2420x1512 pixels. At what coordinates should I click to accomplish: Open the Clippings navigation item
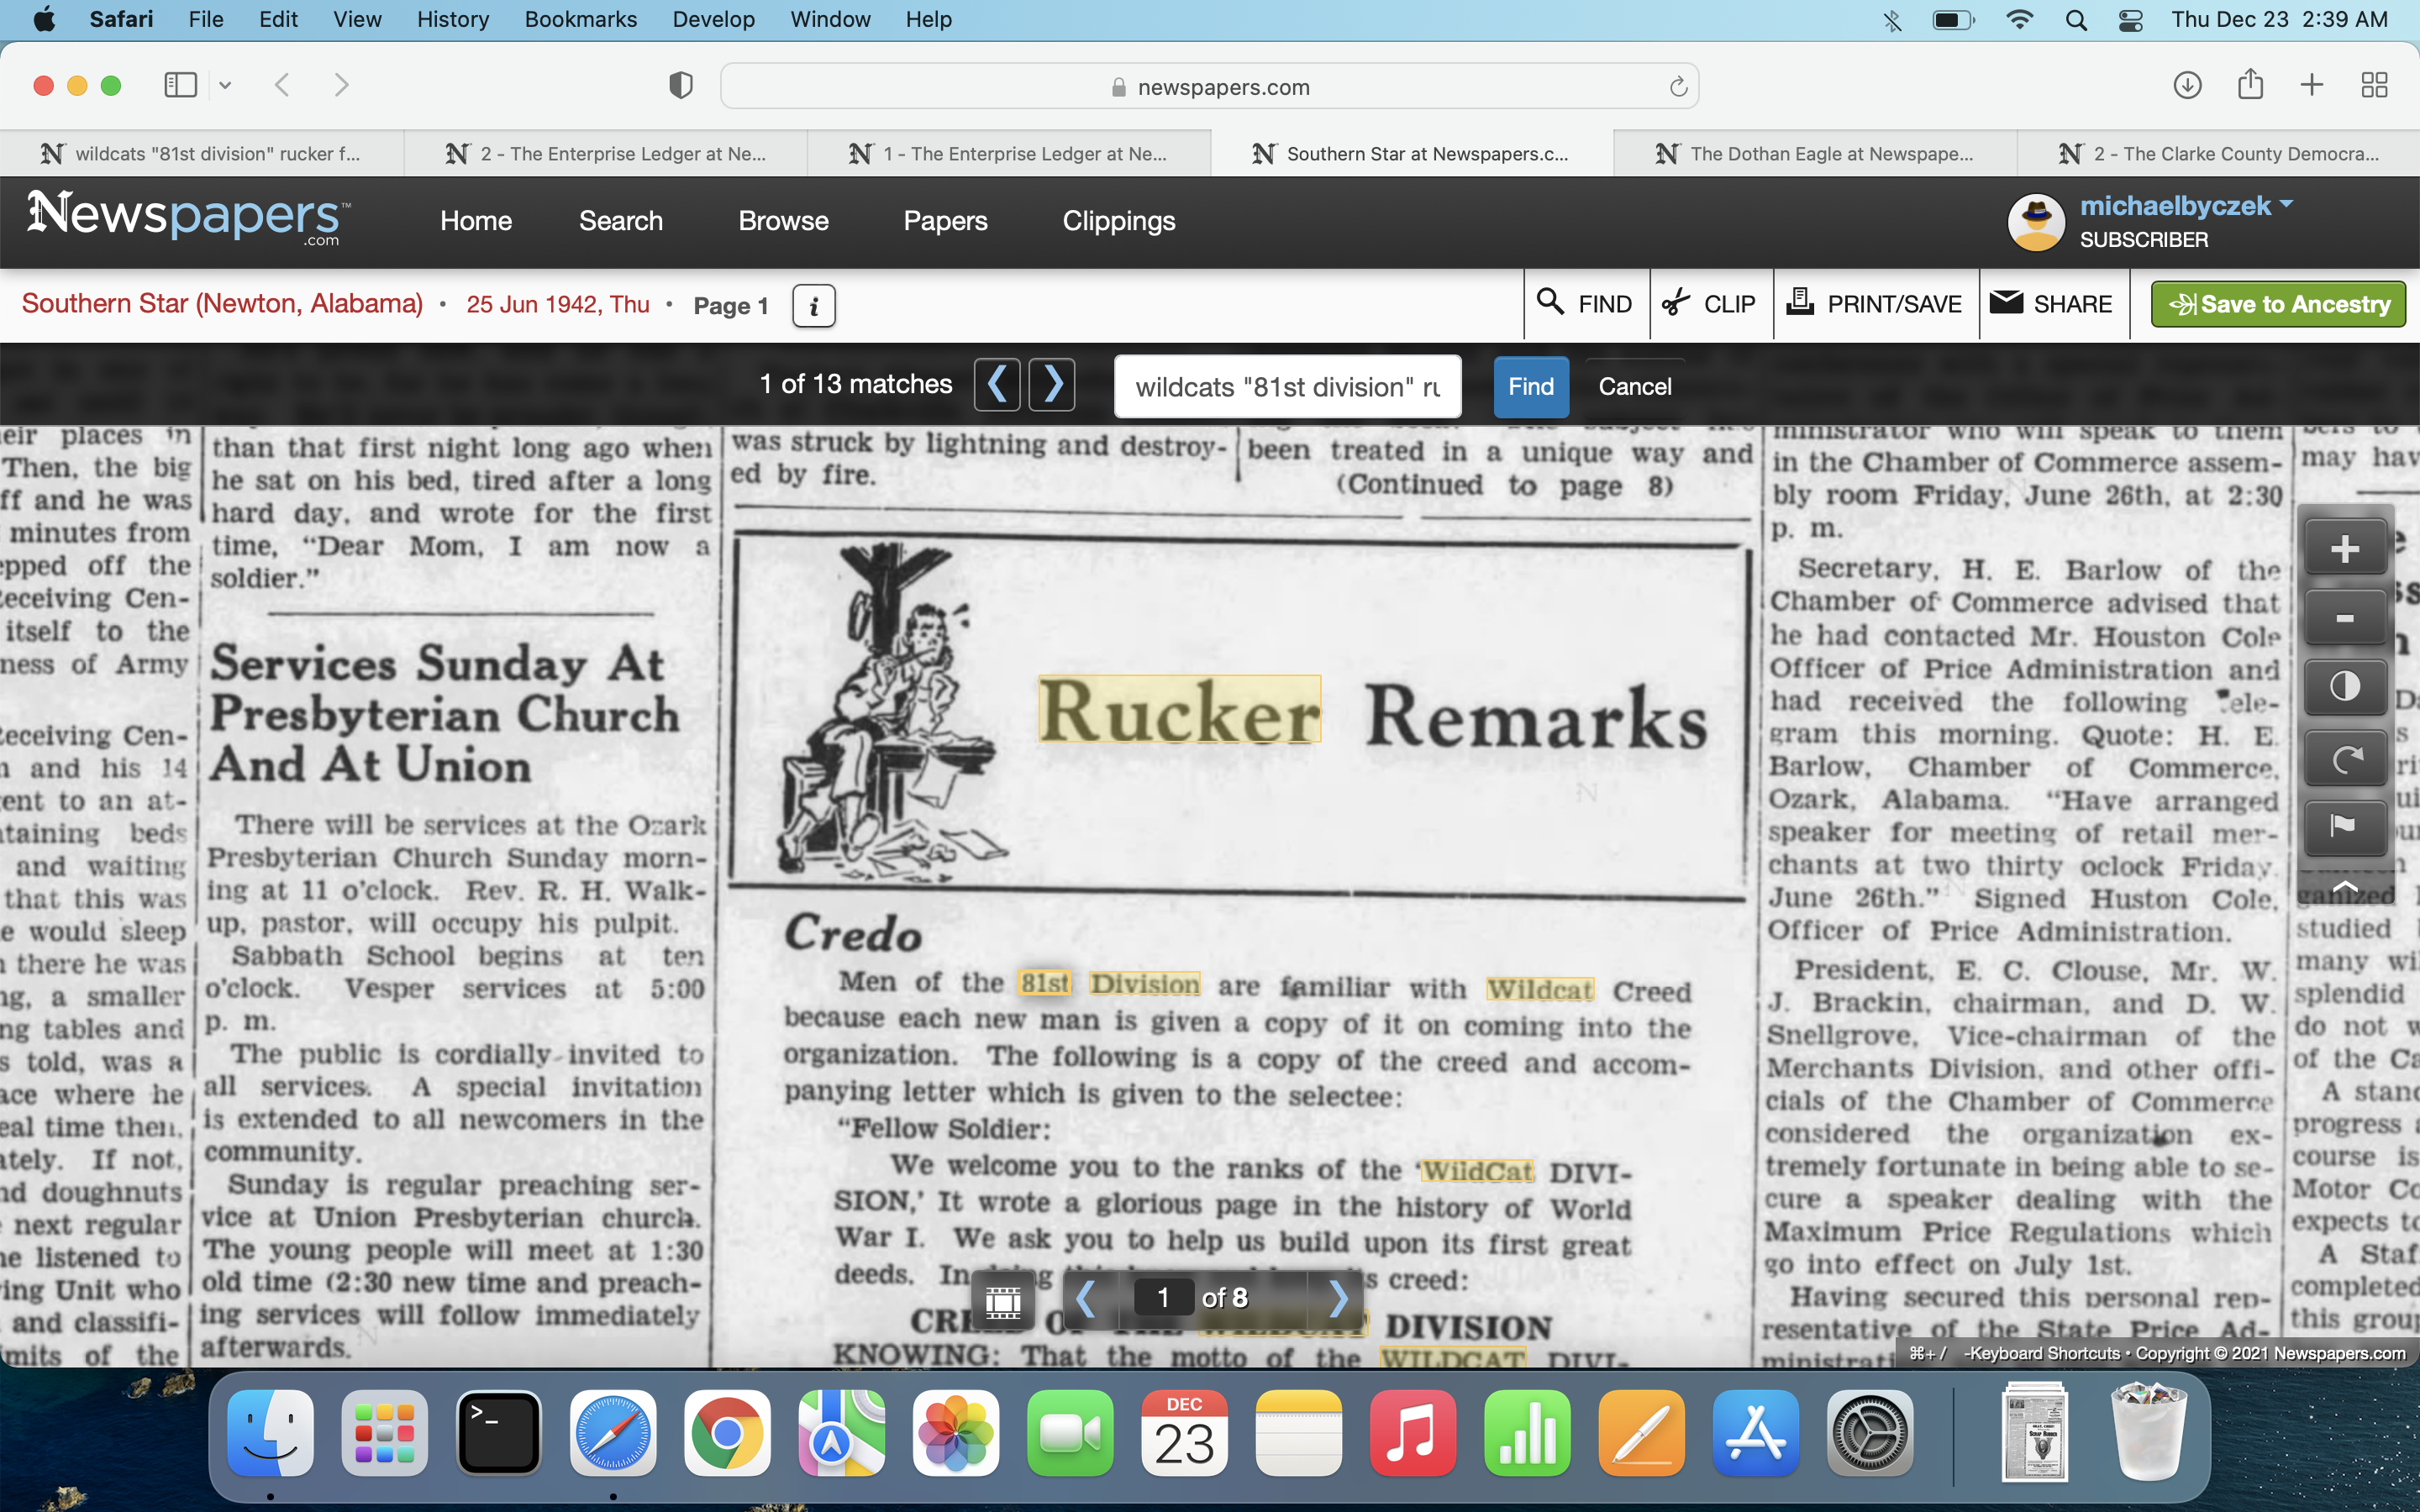point(1118,221)
